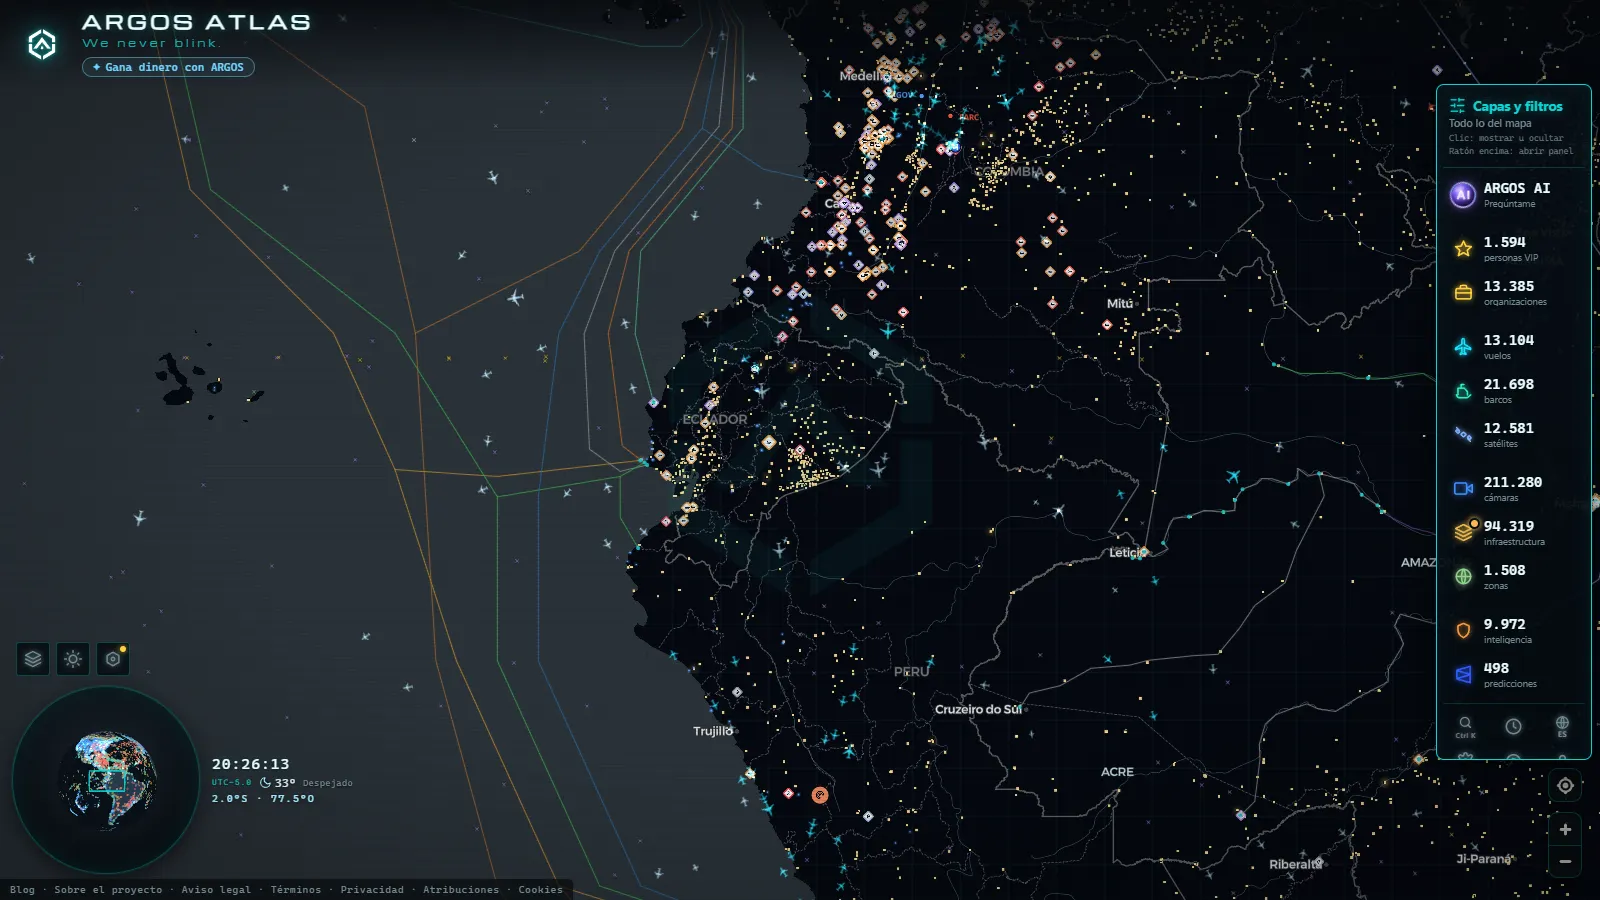Toggle the predicciones layer icon
Image resolution: width=1600 pixels, height=900 pixels.
click(1463, 674)
